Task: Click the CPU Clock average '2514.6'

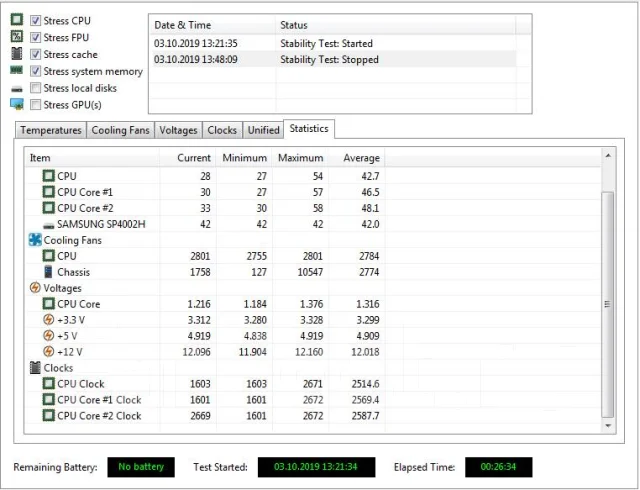Action: tap(365, 383)
